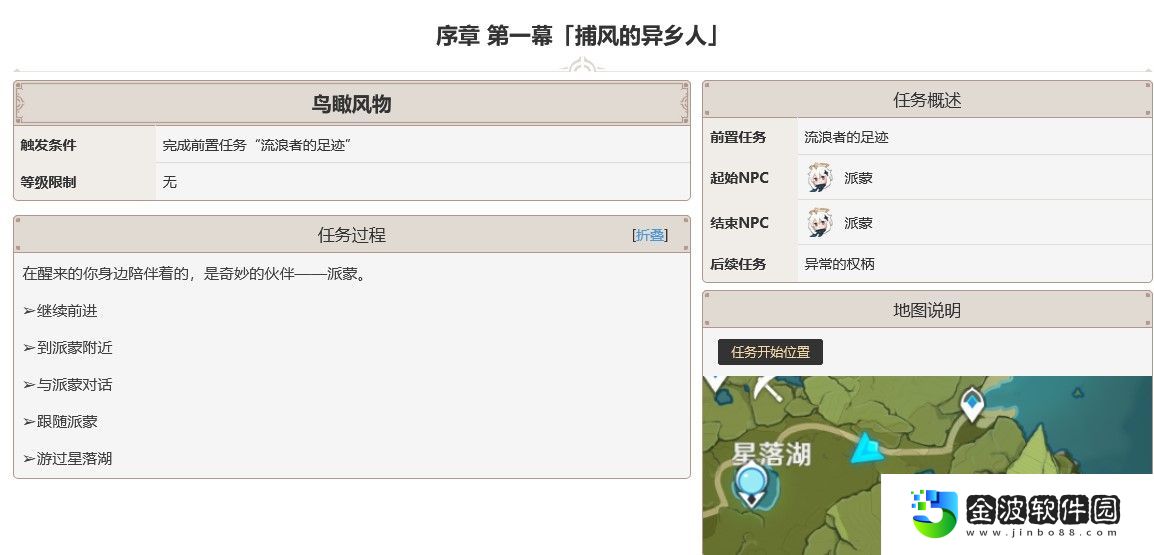Click the cyan player arrow on the map
Viewport: 1154px width, 555px height.
point(868,448)
